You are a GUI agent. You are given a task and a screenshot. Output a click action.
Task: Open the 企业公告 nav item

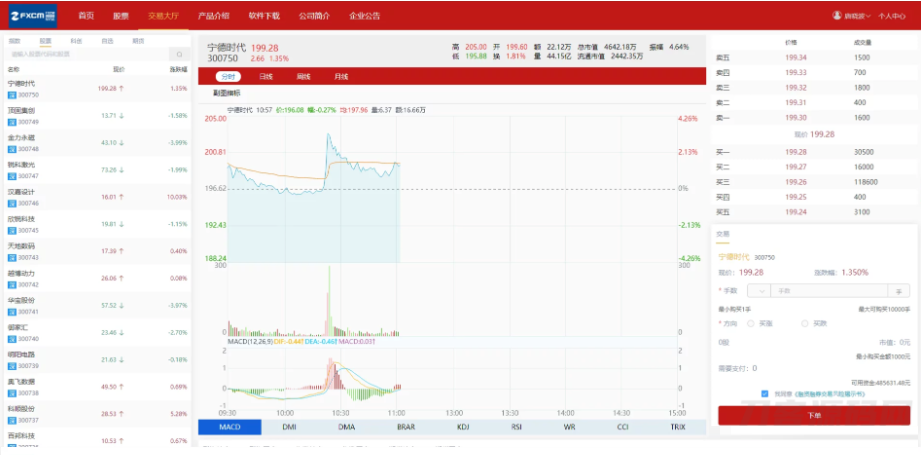(364, 16)
